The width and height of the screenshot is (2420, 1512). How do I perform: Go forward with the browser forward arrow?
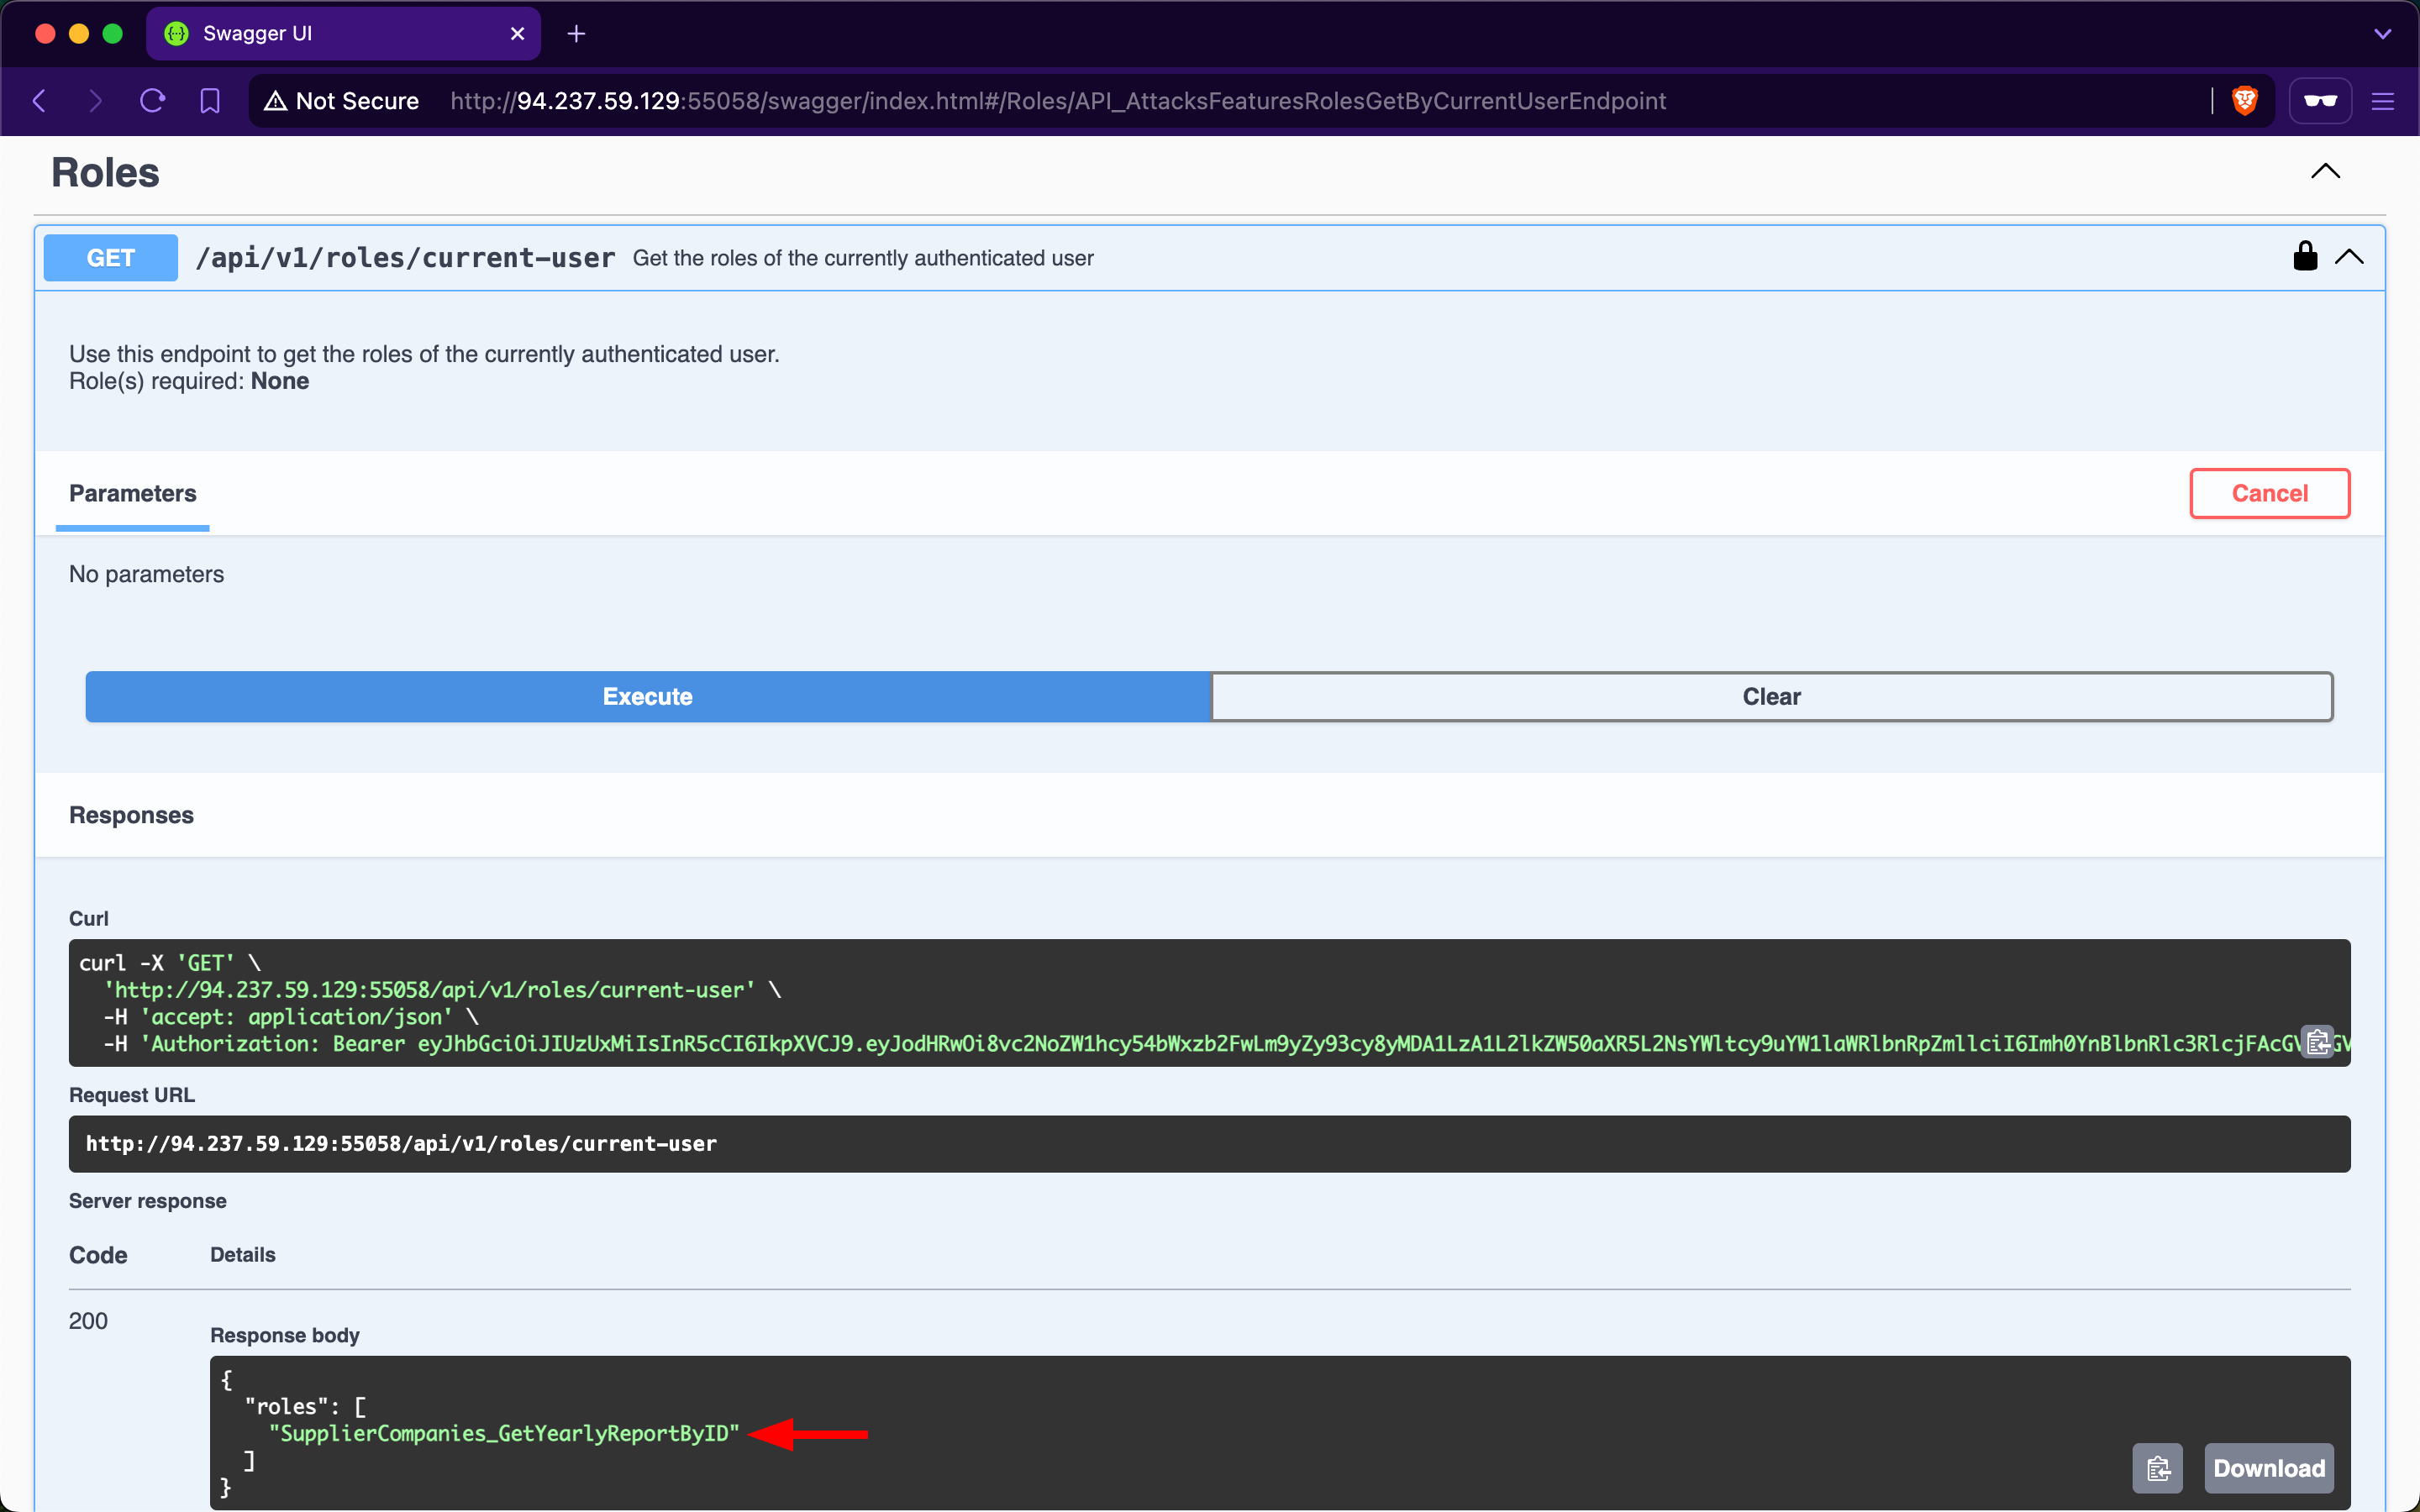point(95,101)
